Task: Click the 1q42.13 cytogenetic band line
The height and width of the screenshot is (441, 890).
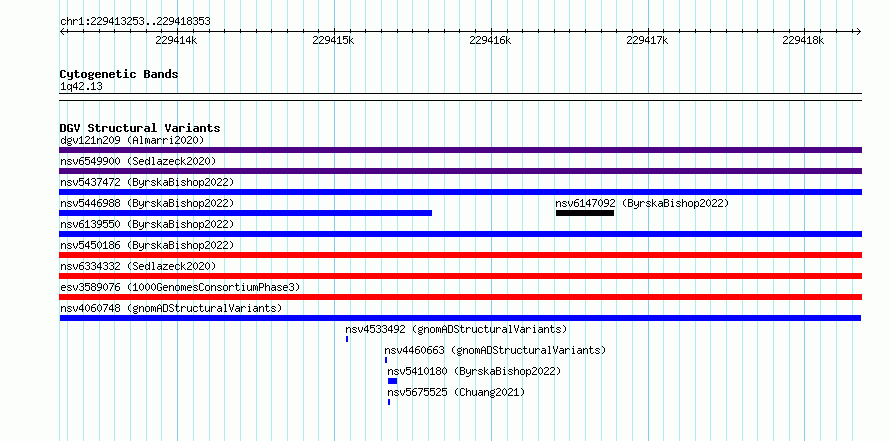Action: coord(460,97)
